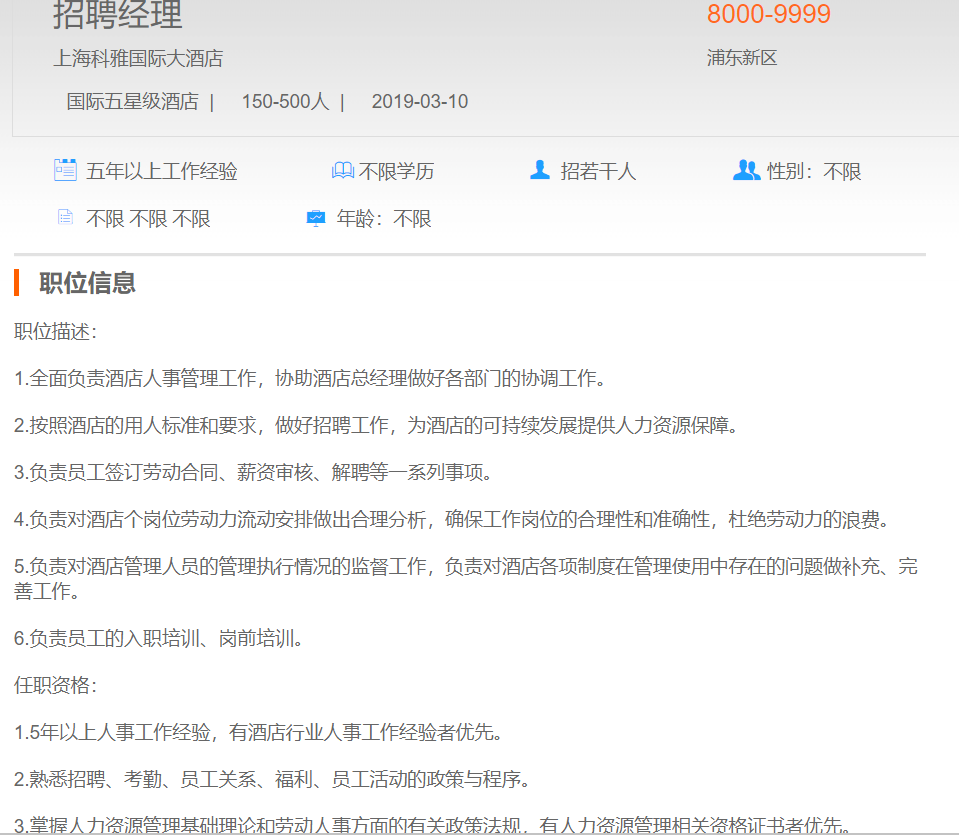This screenshot has width=959, height=837.
Task: Click the 职位描述 subheading
Action: coord(55,331)
